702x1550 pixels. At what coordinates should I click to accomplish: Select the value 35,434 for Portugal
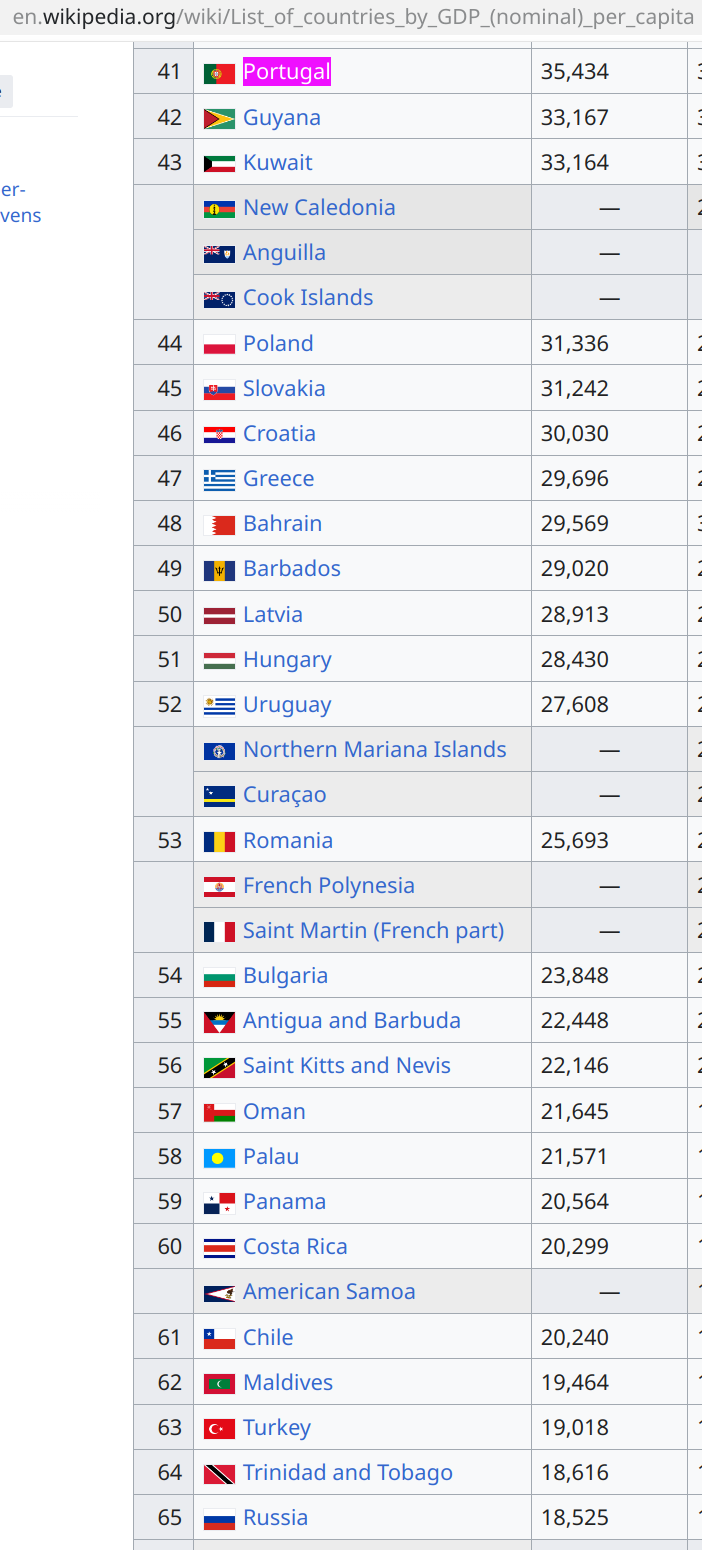pyautogui.click(x=575, y=72)
